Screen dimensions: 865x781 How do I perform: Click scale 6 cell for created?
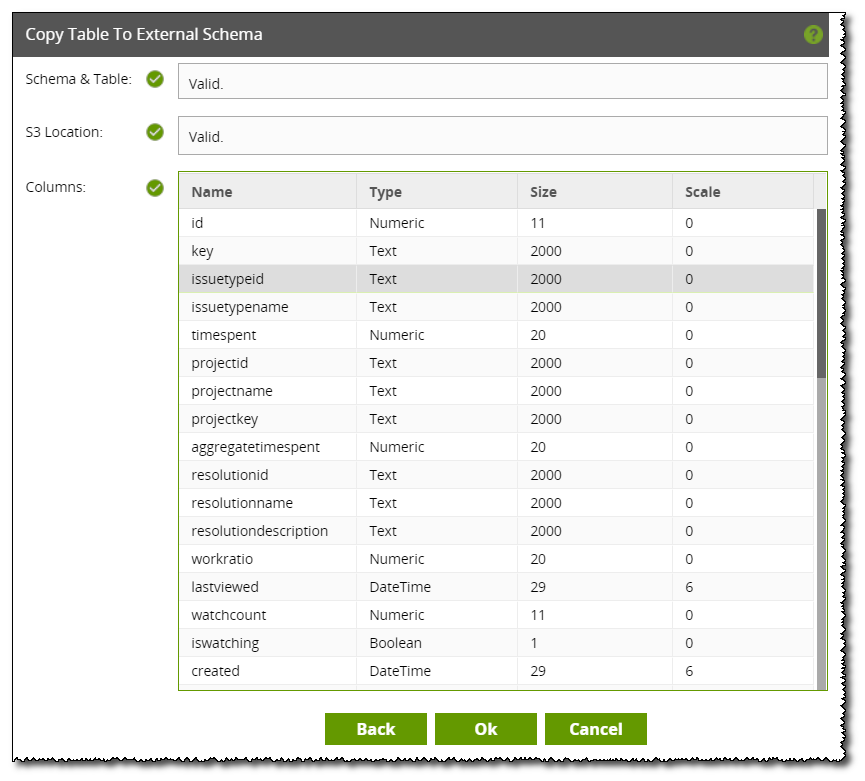point(743,671)
